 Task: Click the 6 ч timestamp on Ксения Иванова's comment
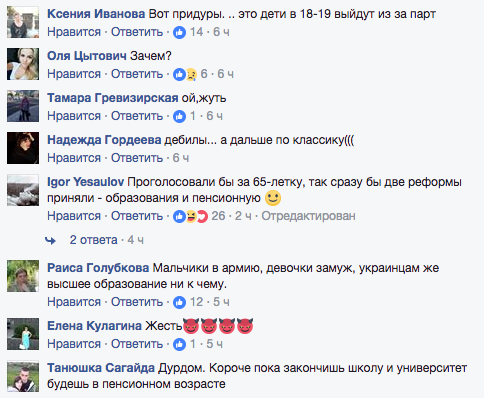tap(221, 32)
